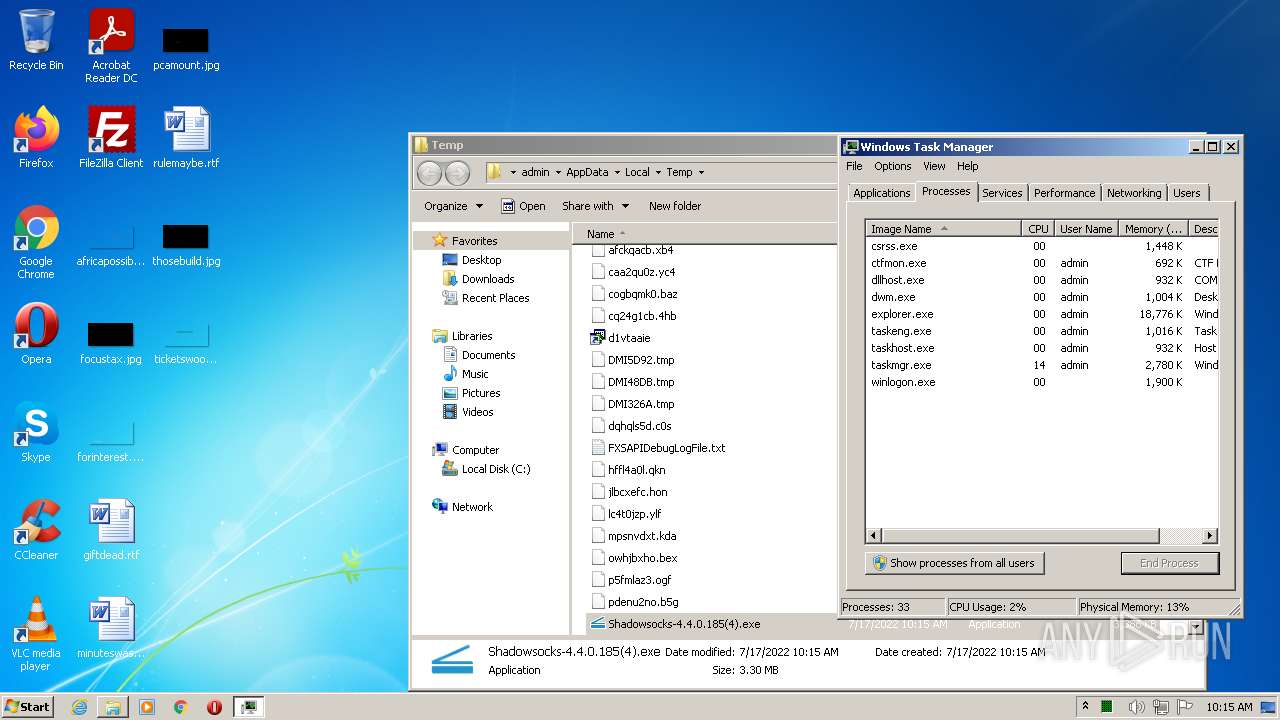The width and height of the screenshot is (1280, 720).
Task: Open Options menu in Task Manager
Action: 893,166
